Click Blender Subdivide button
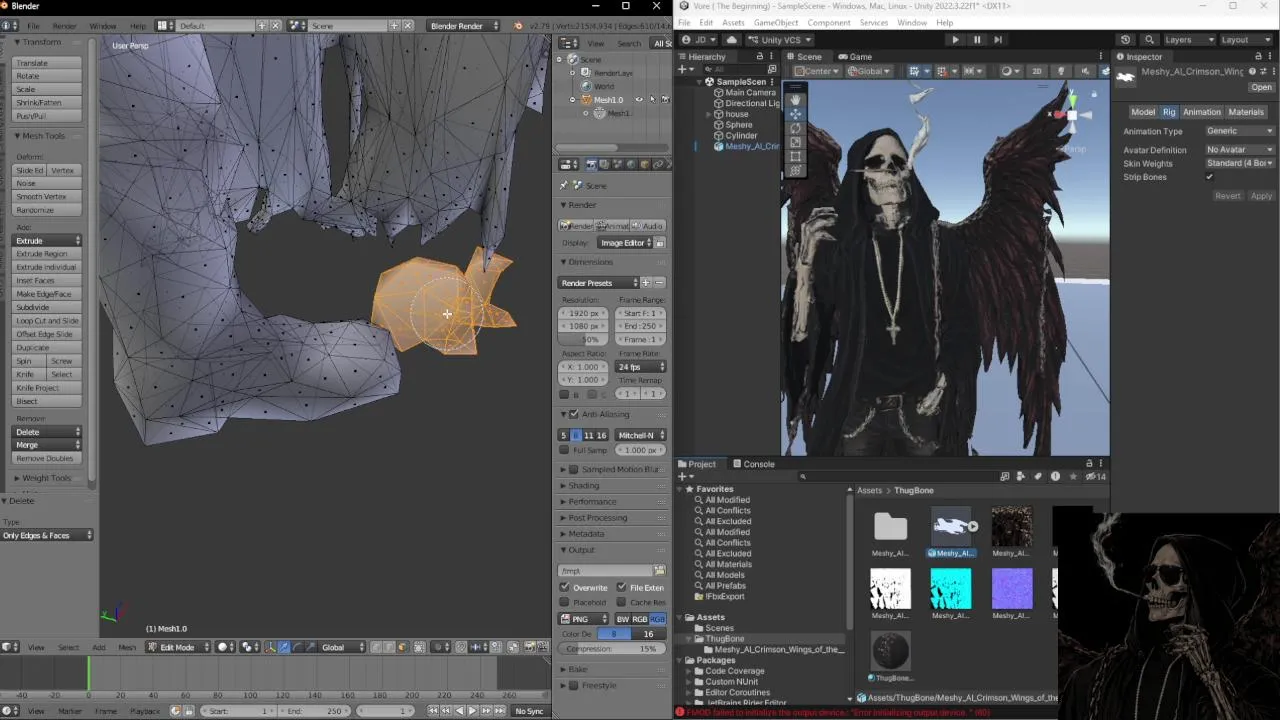 [x=47, y=307]
